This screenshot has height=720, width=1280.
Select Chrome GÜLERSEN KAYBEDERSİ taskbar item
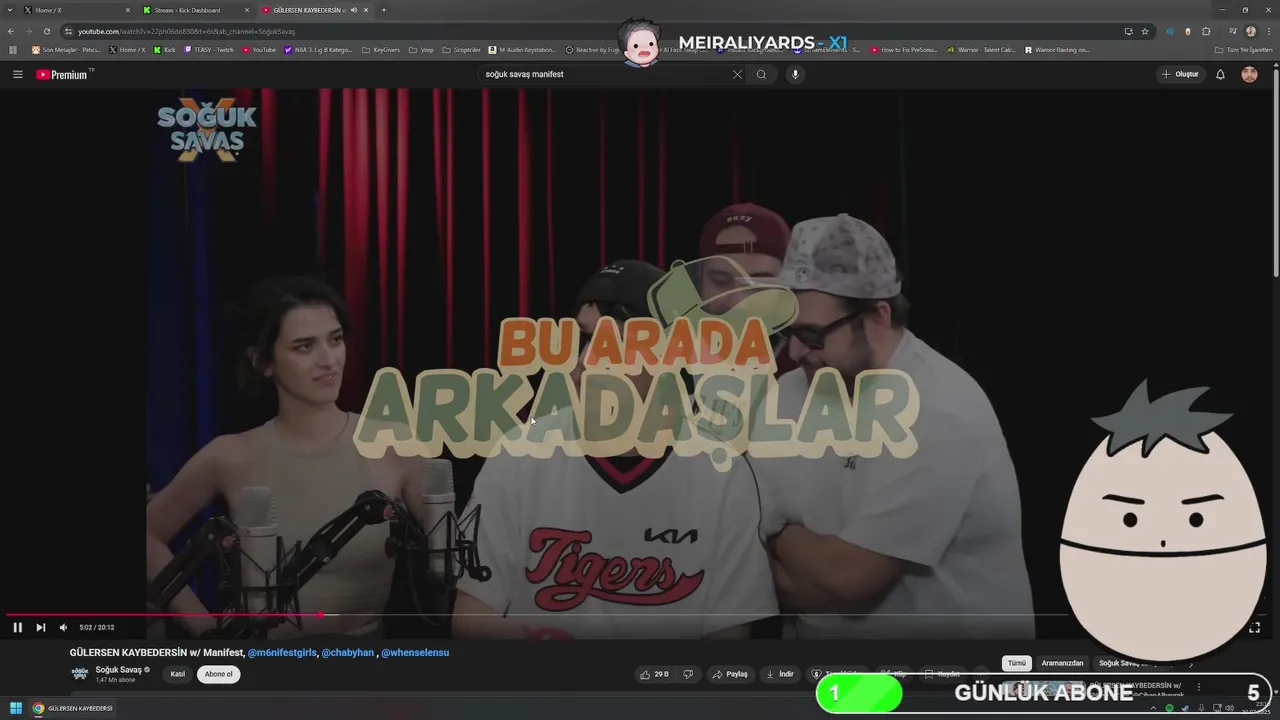pos(73,708)
